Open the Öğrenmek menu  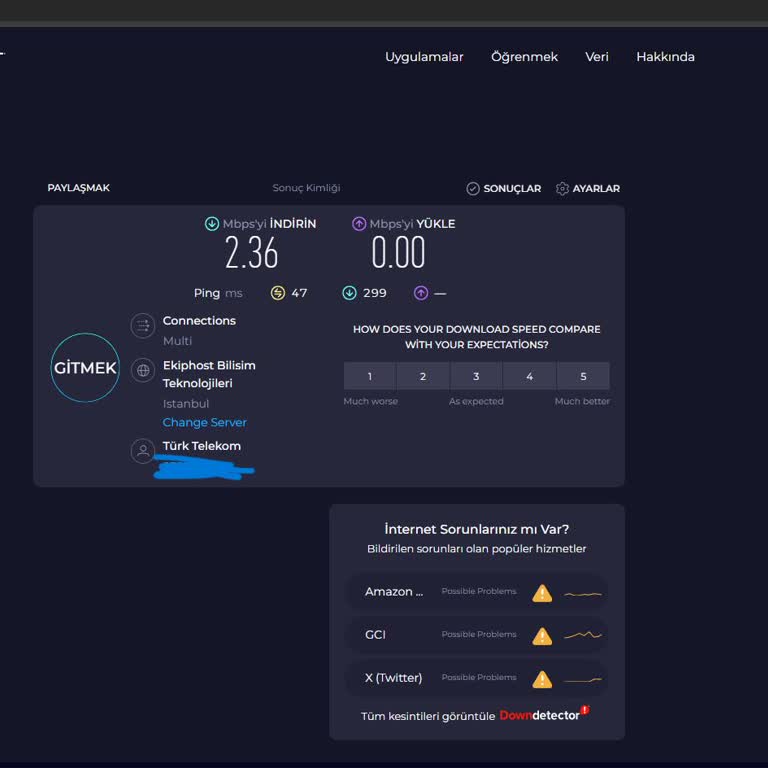pyautogui.click(x=524, y=57)
